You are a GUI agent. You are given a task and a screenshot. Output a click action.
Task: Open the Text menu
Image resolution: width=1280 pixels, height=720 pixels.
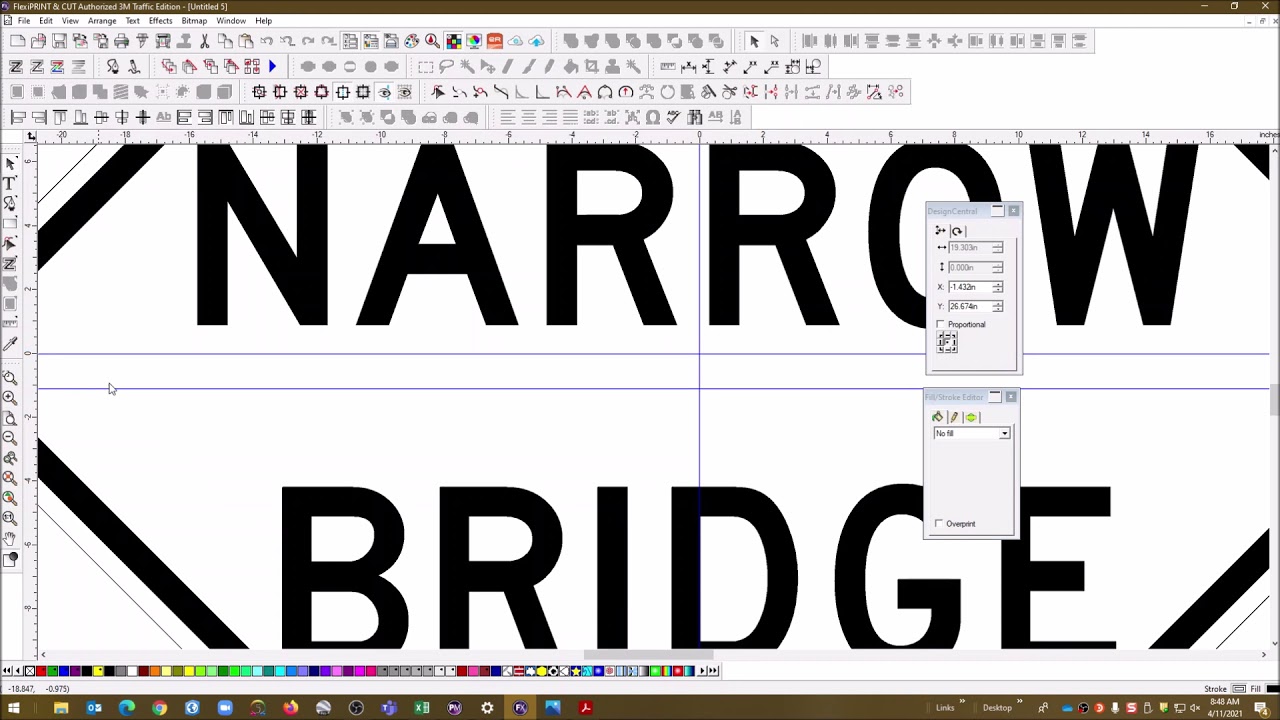click(132, 21)
